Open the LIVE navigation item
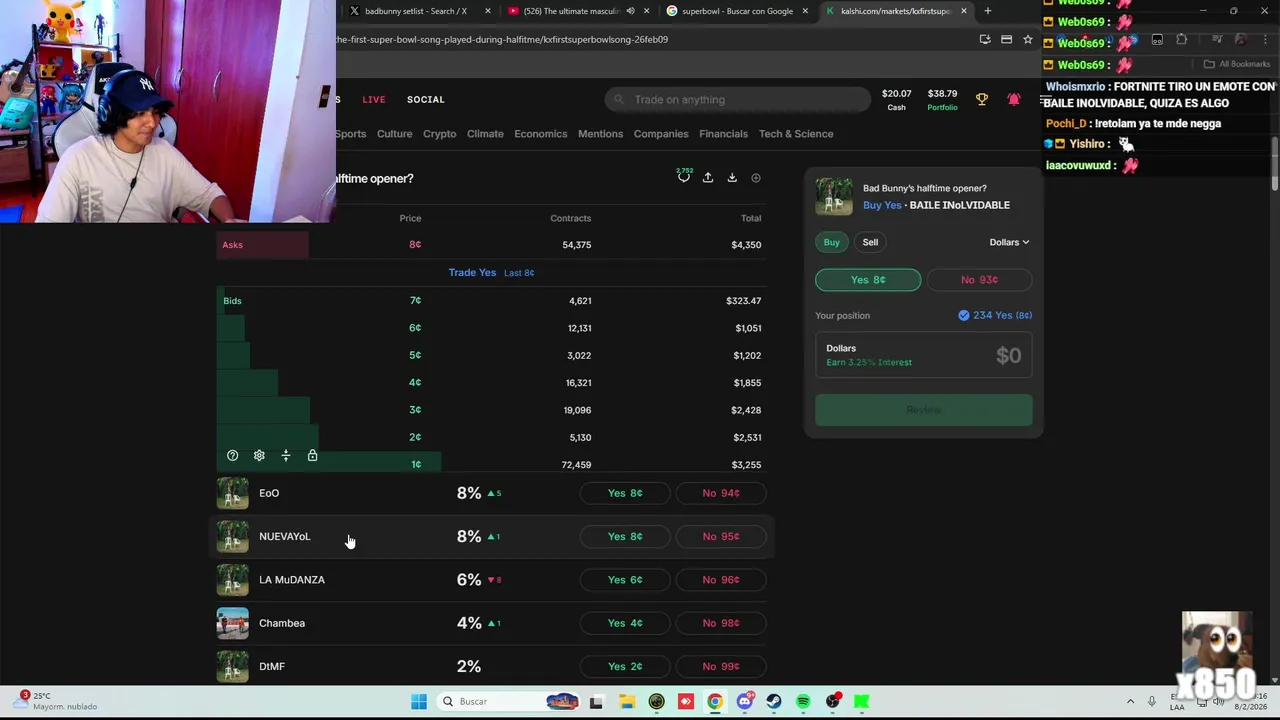 pos(374,100)
